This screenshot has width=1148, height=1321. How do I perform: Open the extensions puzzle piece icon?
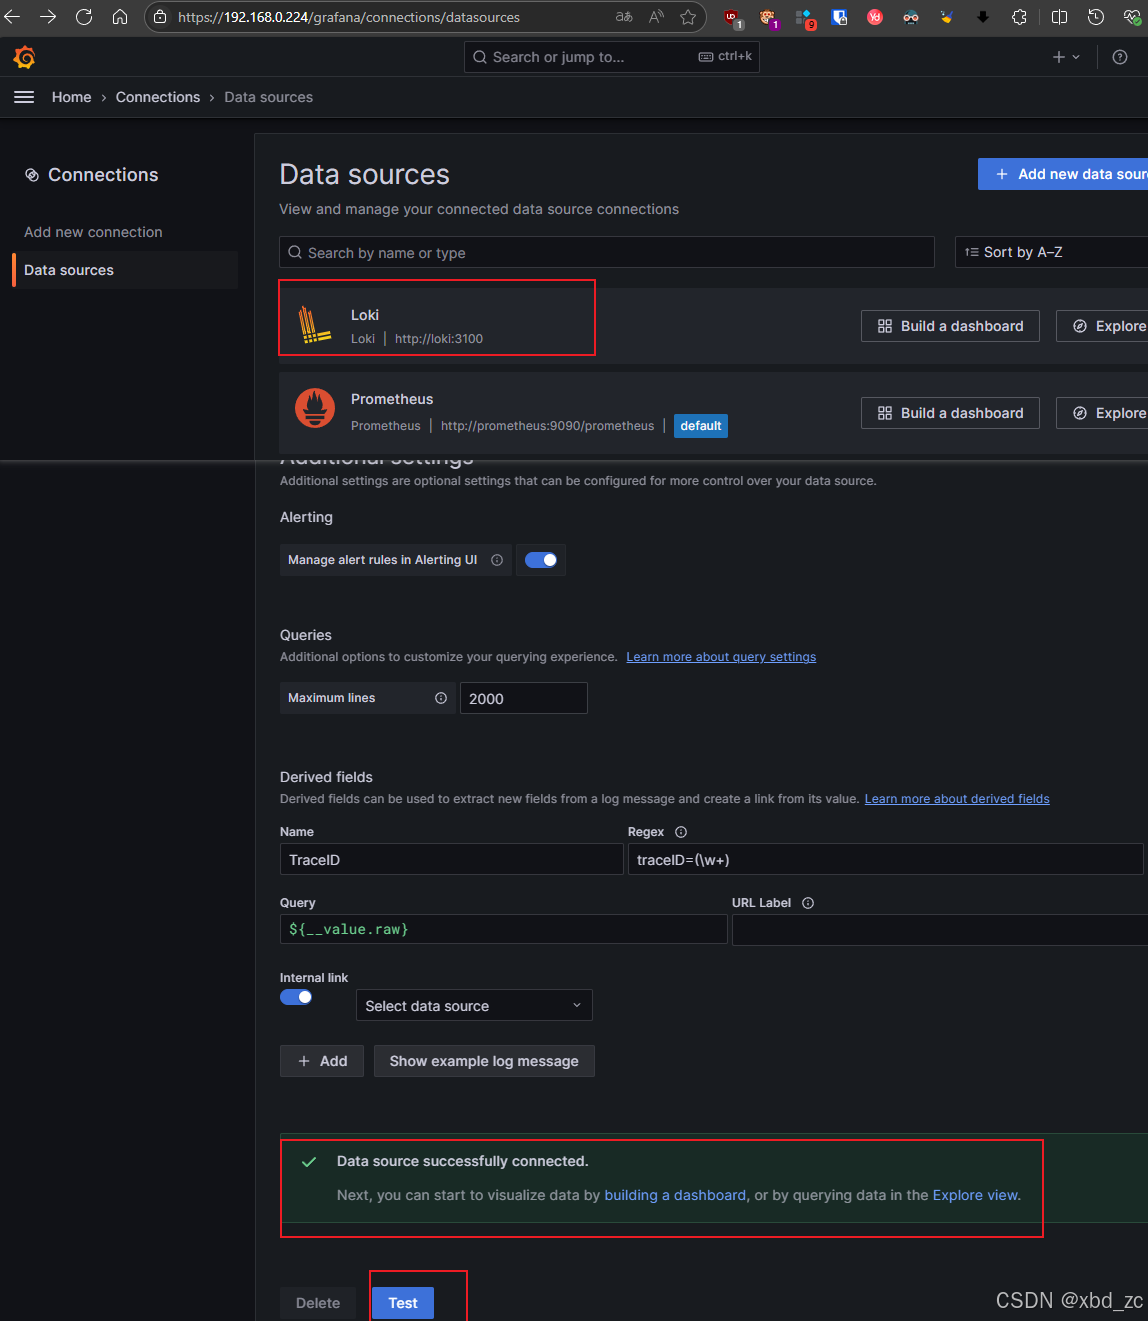tap(1019, 17)
